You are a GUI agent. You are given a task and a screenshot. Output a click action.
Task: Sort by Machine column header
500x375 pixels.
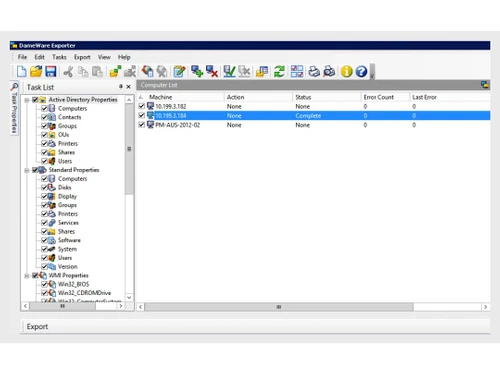pos(181,97)
